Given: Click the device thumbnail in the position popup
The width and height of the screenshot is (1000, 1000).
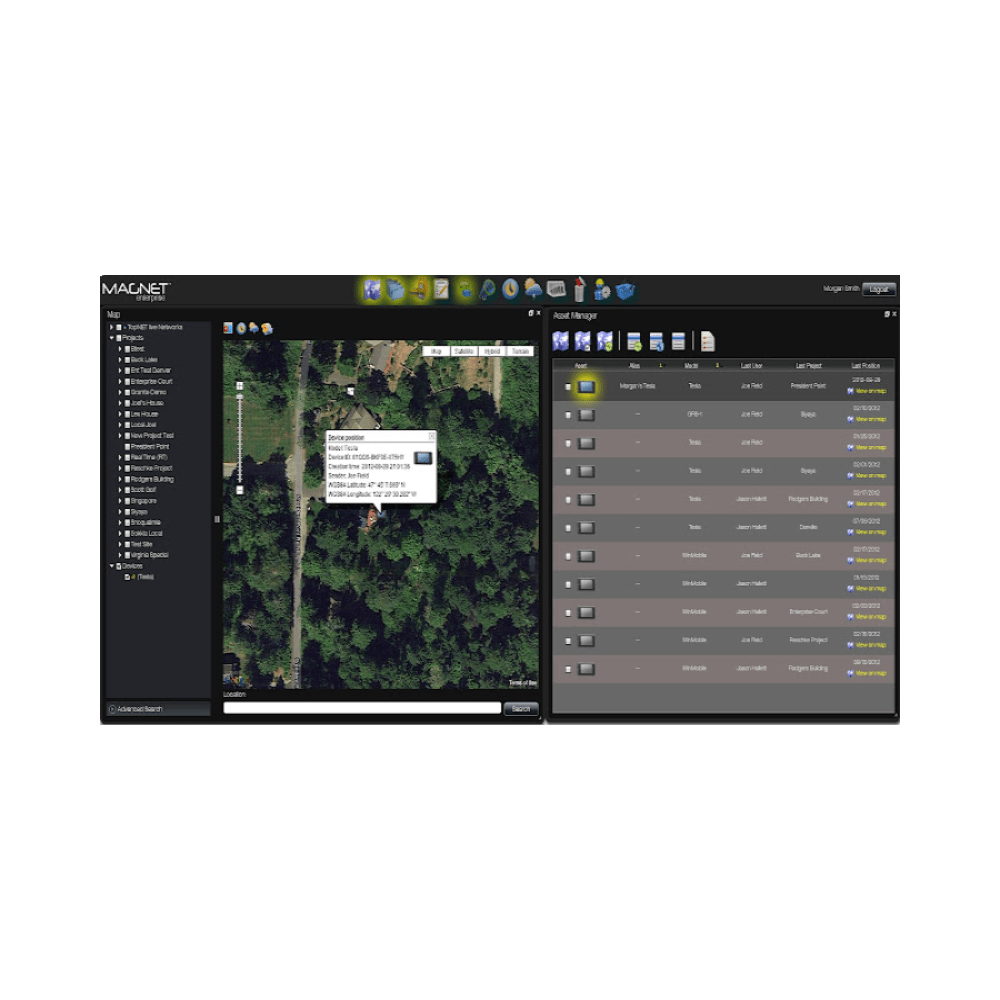Looking at the screenshot, I should 422,458.
